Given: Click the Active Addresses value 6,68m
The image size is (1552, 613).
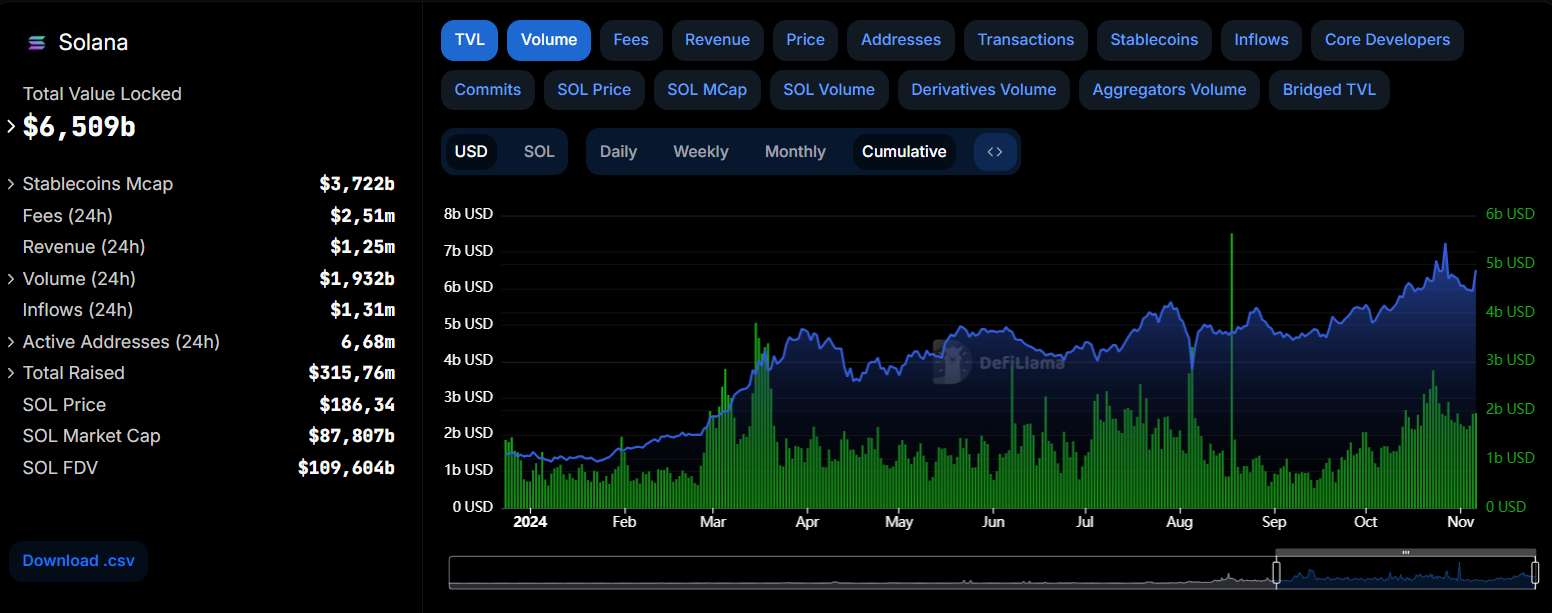Looking at the screenshot, I should [368, 342].
